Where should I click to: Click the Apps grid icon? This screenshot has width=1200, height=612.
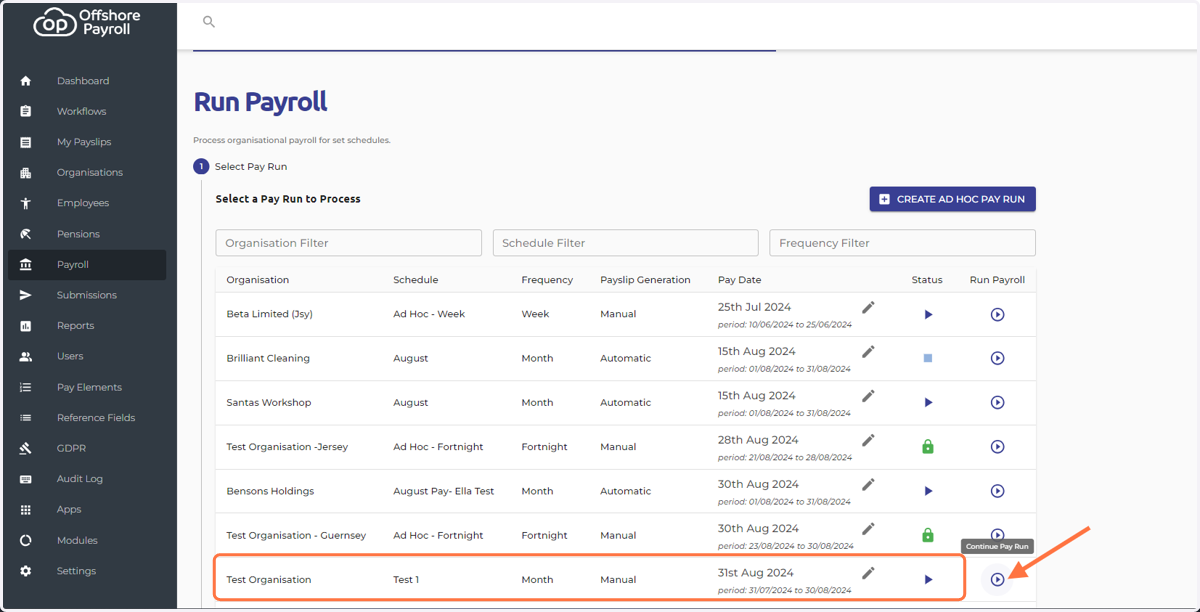[x=26, y=509]
